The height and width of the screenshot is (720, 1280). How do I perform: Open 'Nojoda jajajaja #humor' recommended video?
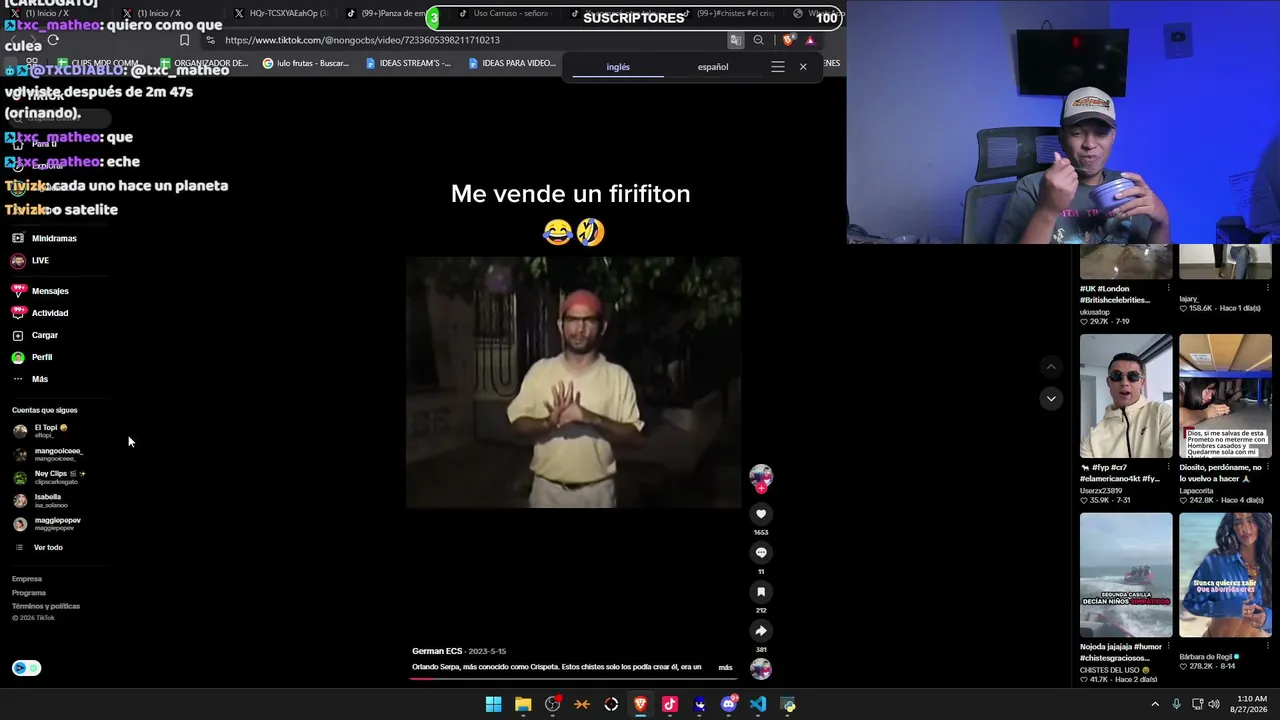[1126, 575]
